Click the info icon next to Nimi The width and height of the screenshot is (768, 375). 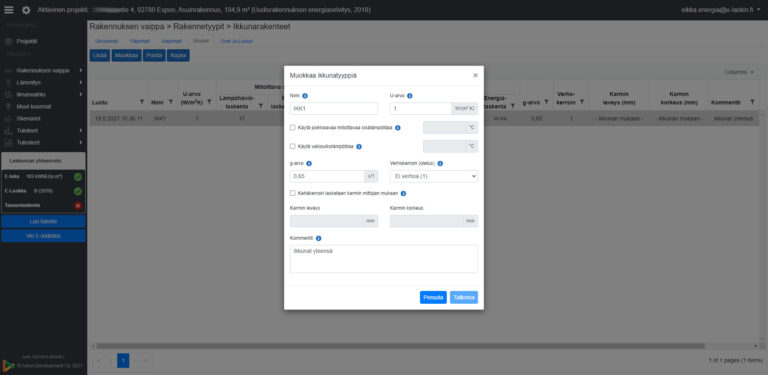click(305, 96)
